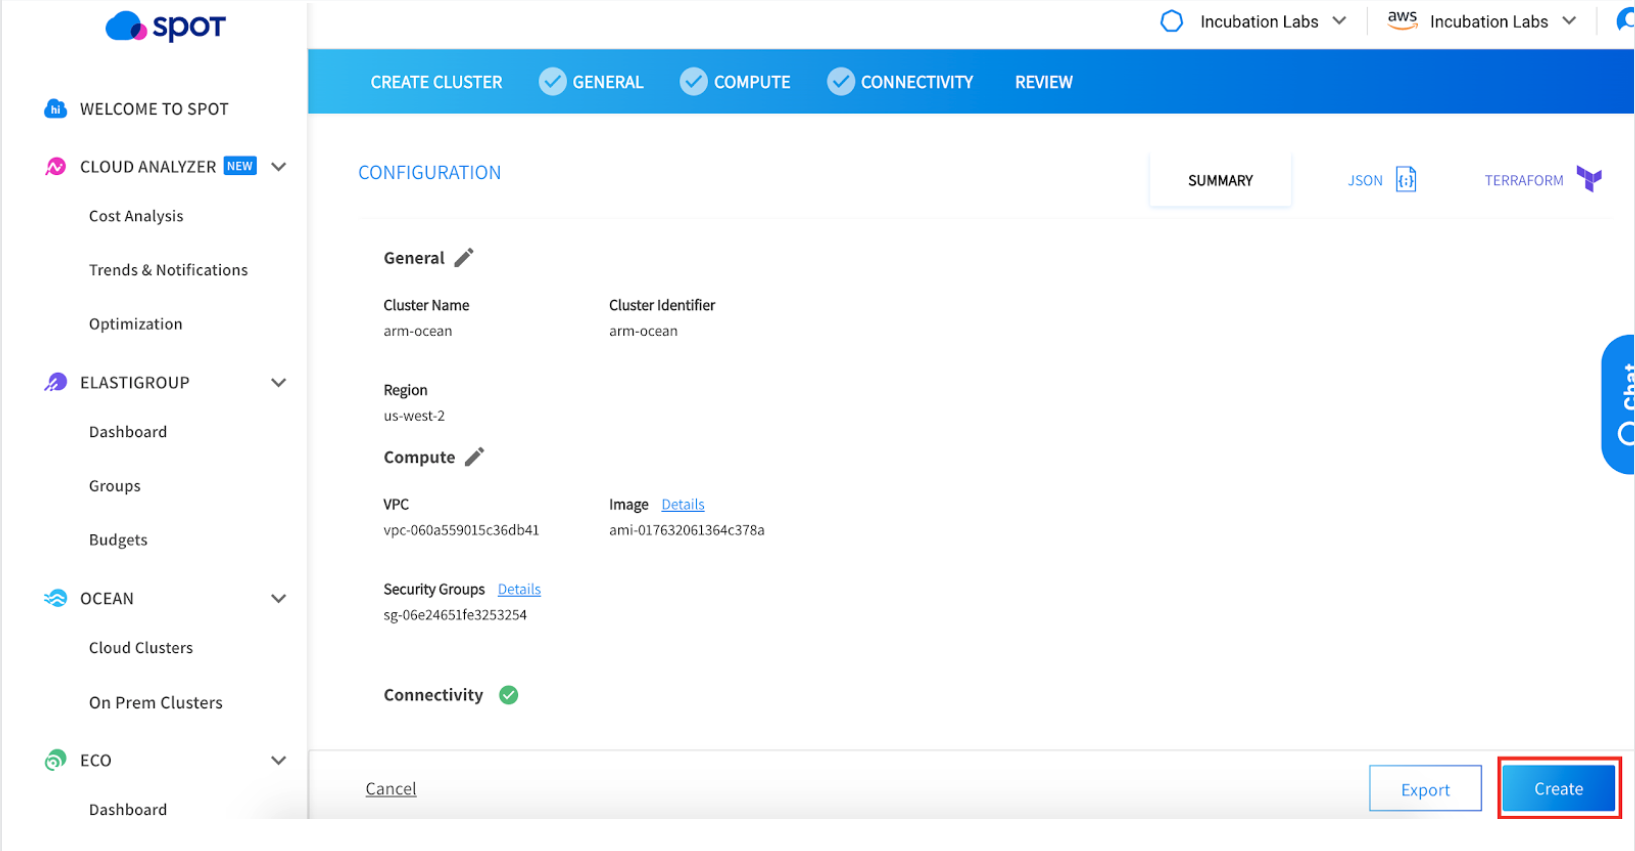Screen dimensions: 1635x851
Task: Click the General step checkmark
Action: pyautogui.click(x=552, y=82)
